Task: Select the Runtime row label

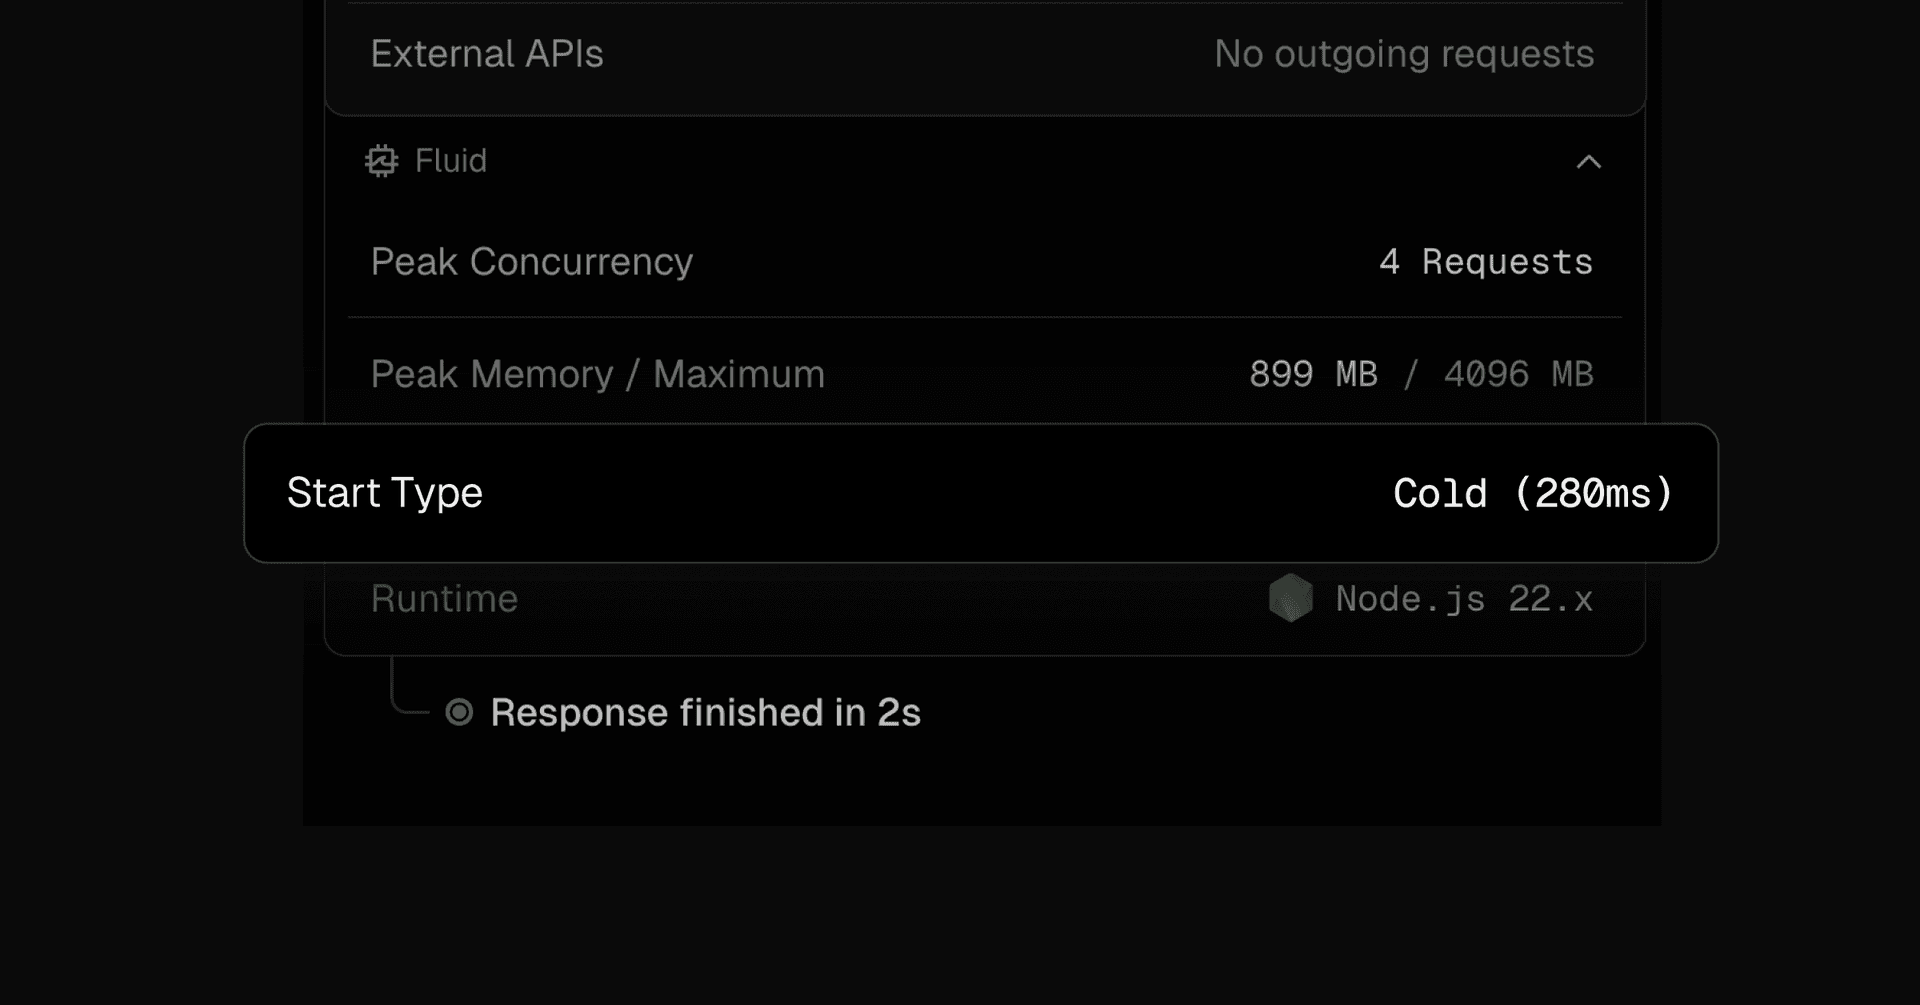Action: [444, 599]
